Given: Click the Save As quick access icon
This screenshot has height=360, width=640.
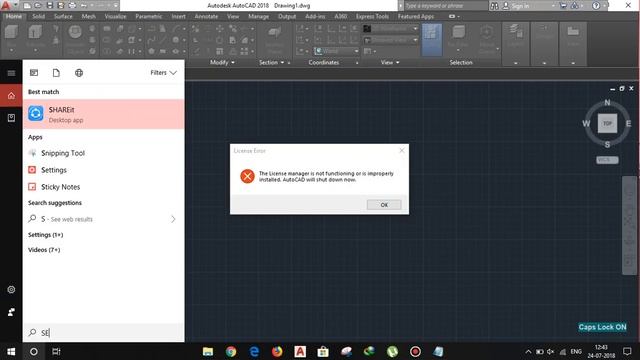Looking at the screenshot, I should (60, 6).
